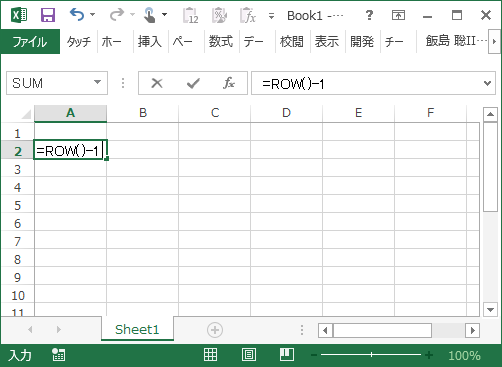
Task: Open the 開発 ribbon tab
Action: (x=362, y=42)
